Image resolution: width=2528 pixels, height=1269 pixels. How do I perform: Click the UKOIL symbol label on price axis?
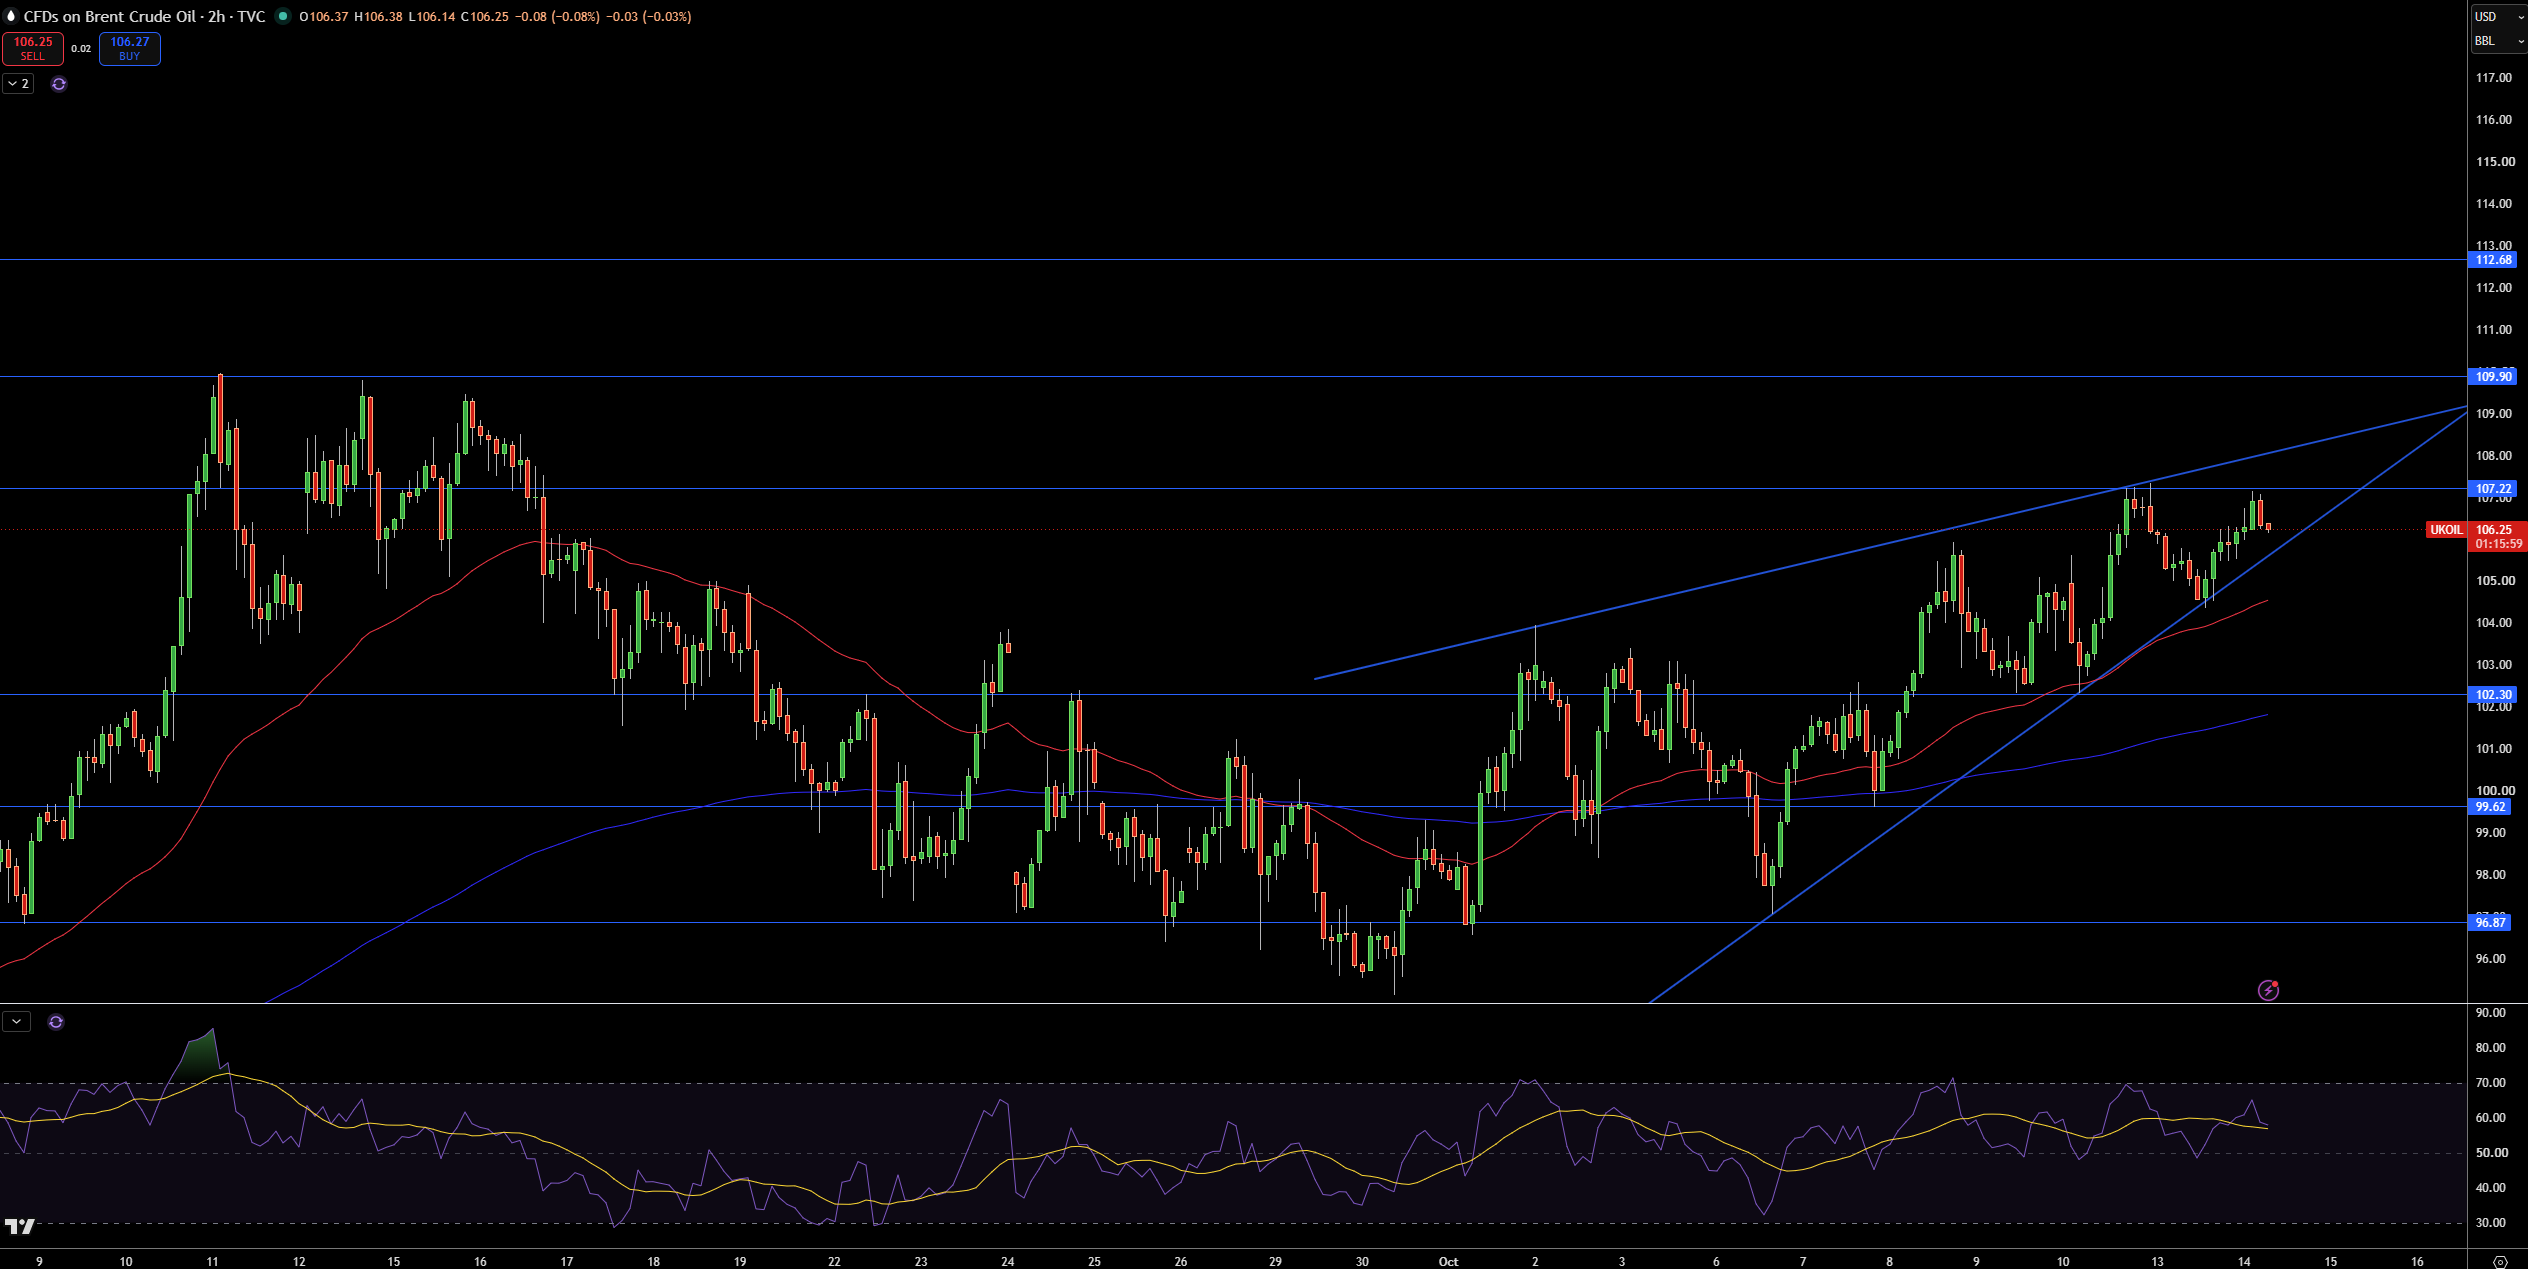[x=2446, y=530]
